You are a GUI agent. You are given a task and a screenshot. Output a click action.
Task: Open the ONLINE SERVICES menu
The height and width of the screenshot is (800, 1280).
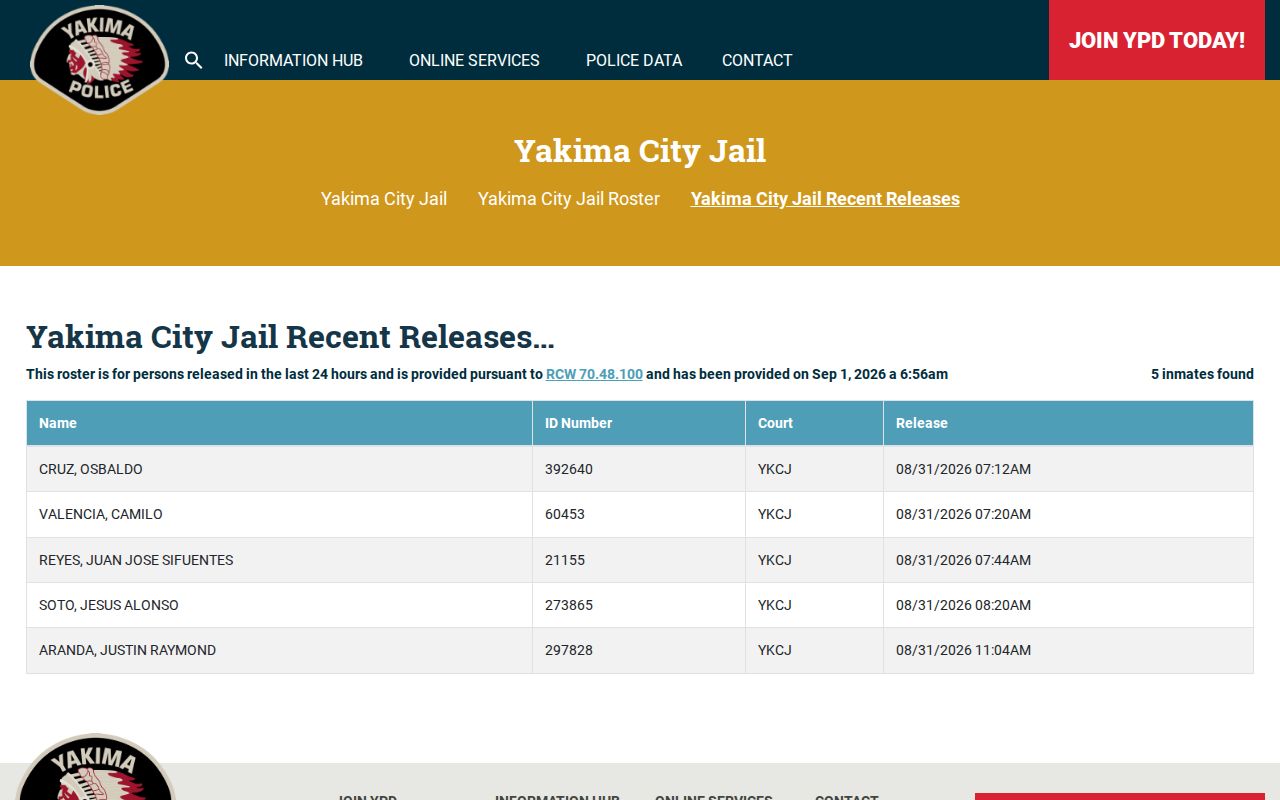click(474, 60)
